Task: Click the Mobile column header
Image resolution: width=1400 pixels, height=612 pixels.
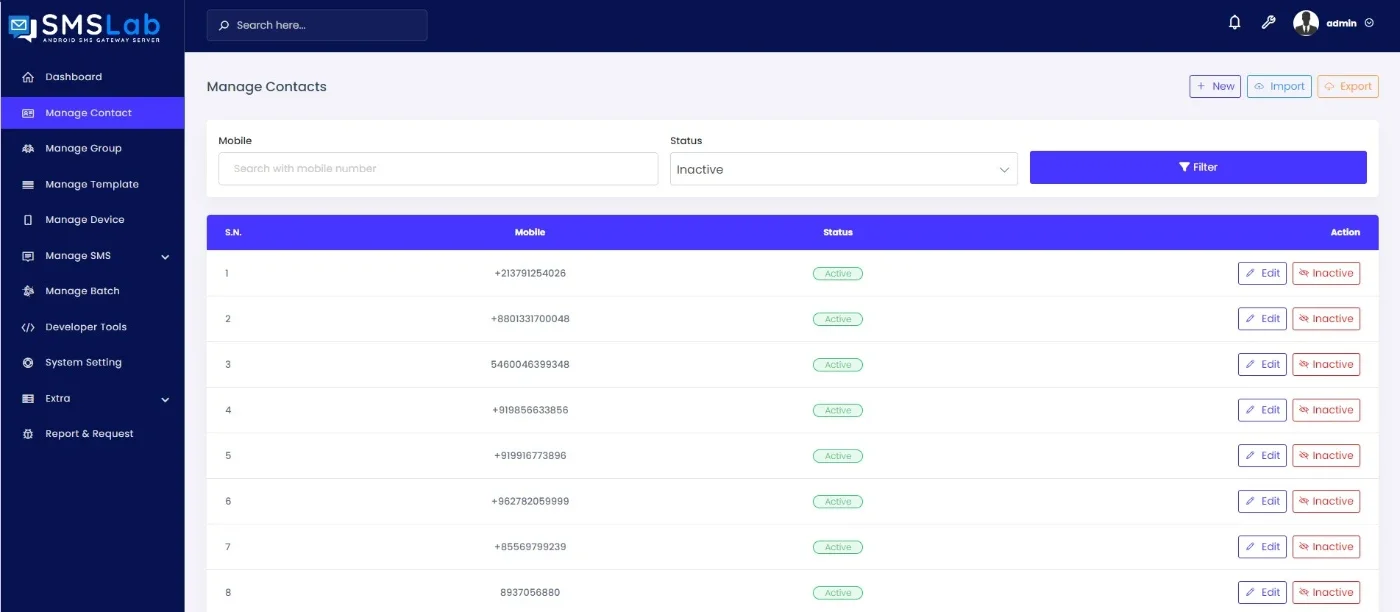Action: point(530,232)
